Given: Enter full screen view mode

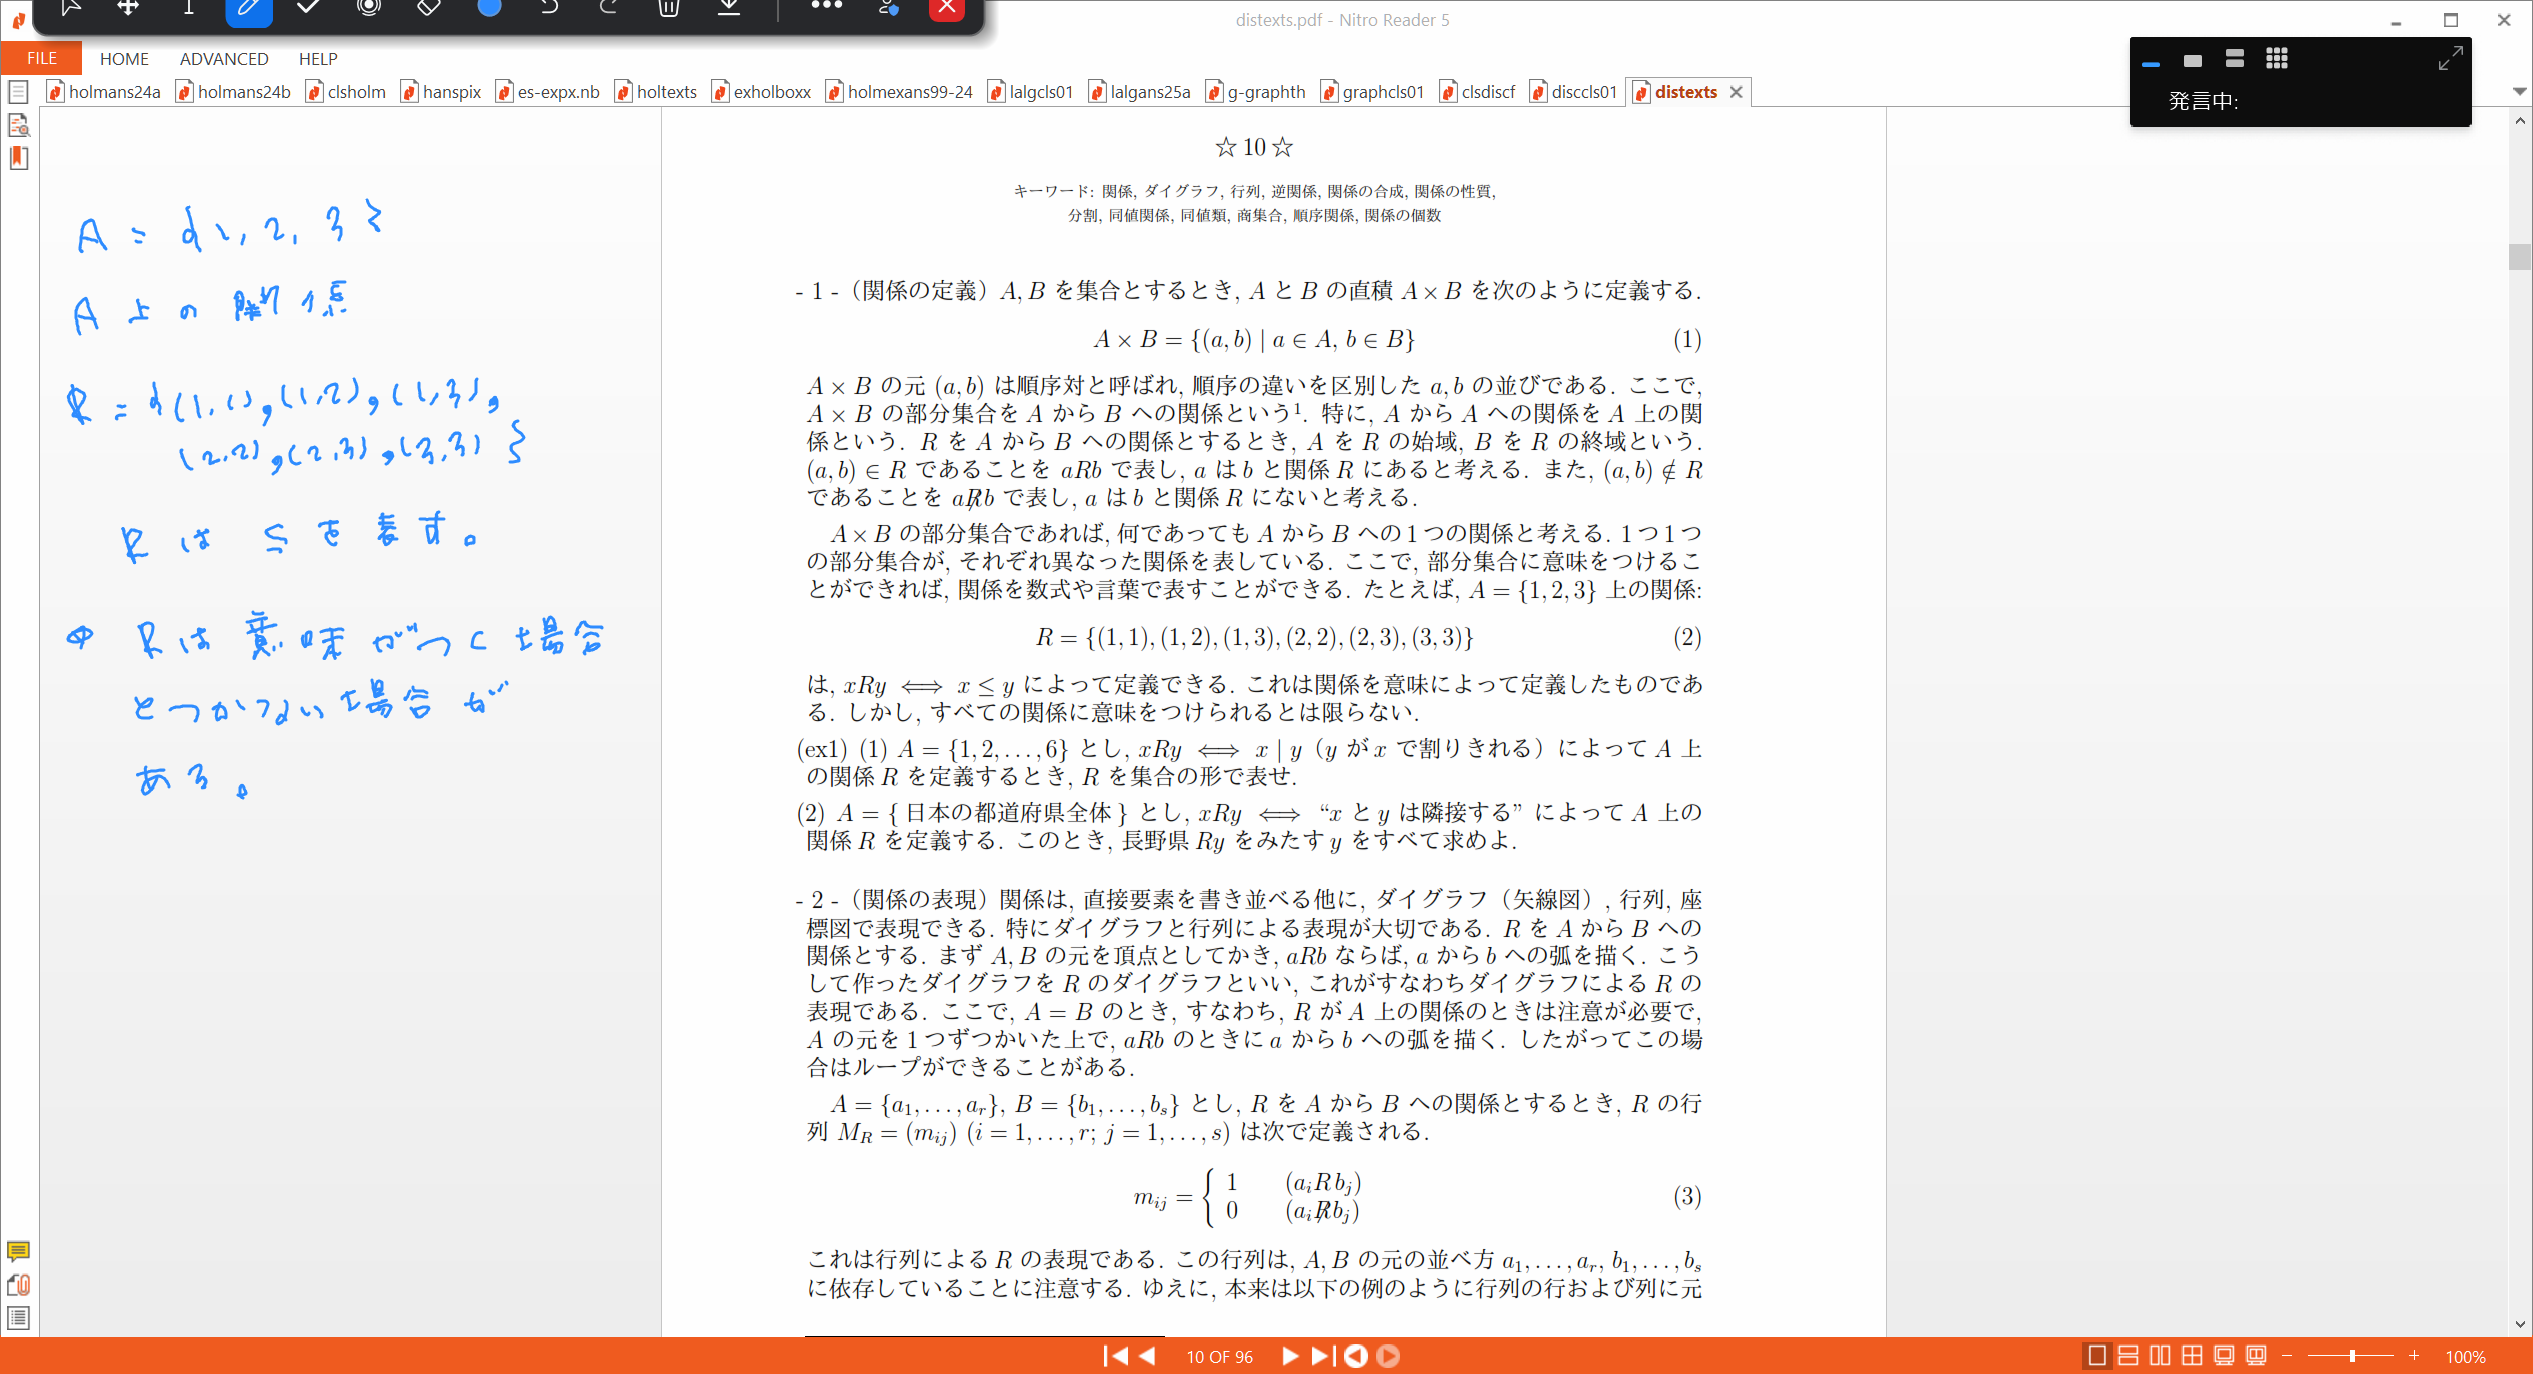Looking at the screenshot, I should [x=2224, y=1356].
